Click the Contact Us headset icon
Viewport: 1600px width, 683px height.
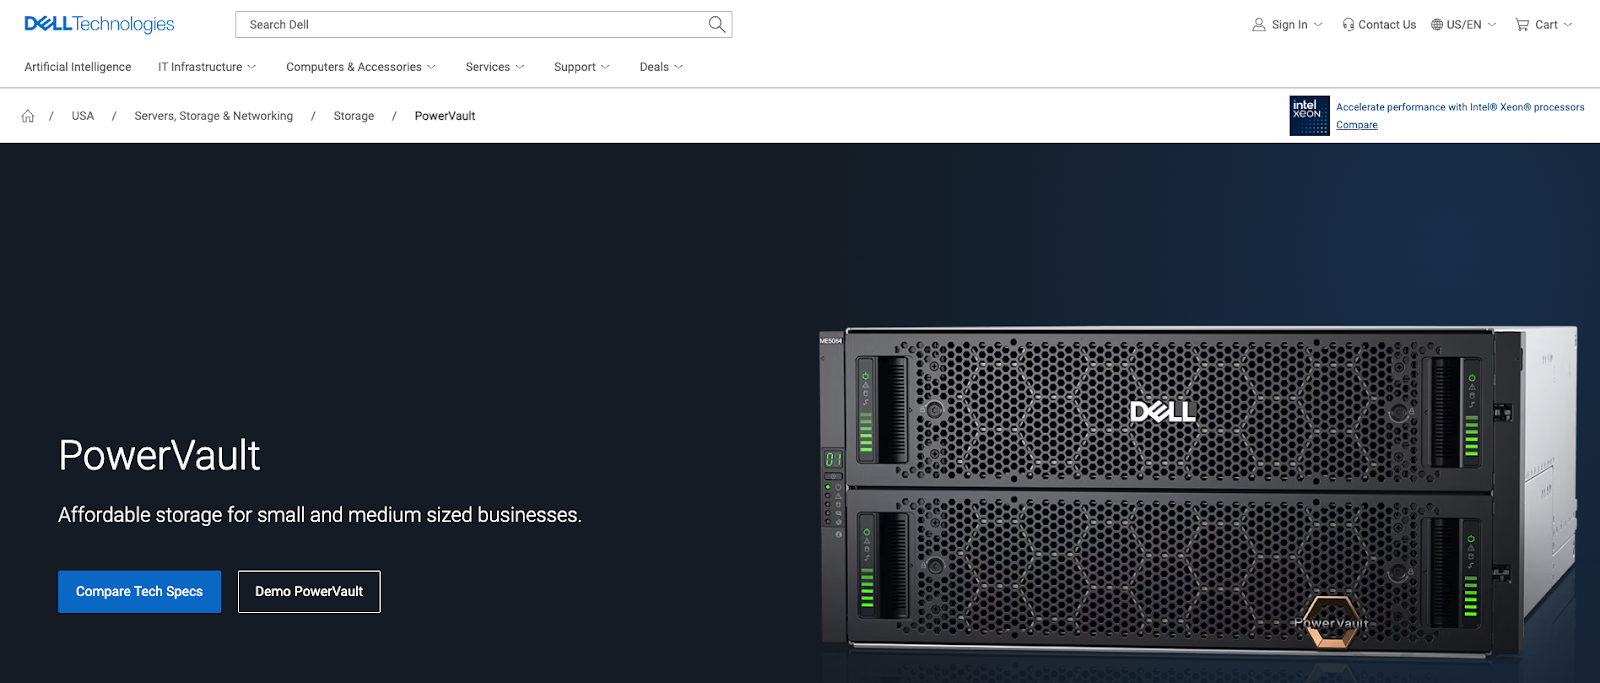pyautogui.click(x=1348, y=25)
